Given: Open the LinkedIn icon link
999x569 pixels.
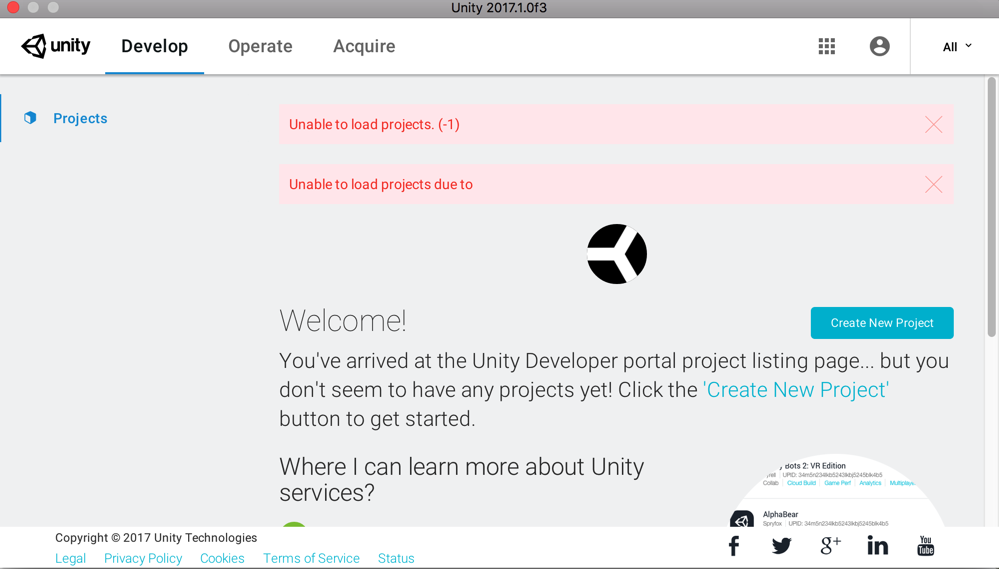Looking at the screenshot, I should click(877, 546).
